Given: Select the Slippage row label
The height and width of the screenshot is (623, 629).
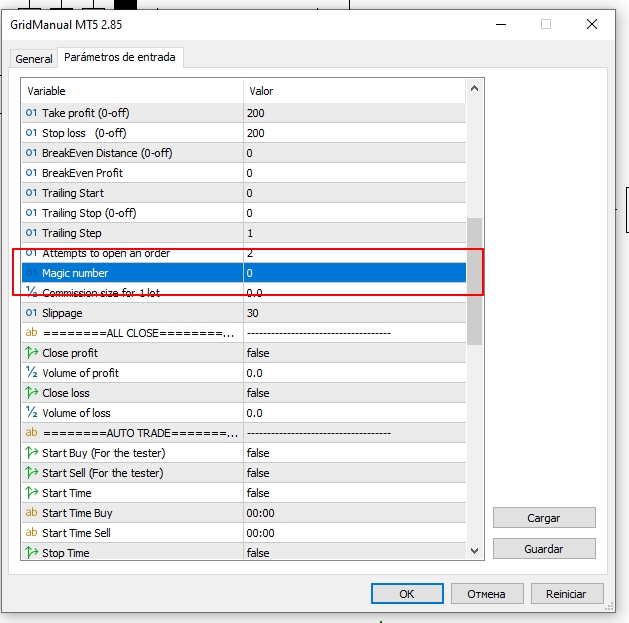Looking at the screenshot, I should point(62,313).
